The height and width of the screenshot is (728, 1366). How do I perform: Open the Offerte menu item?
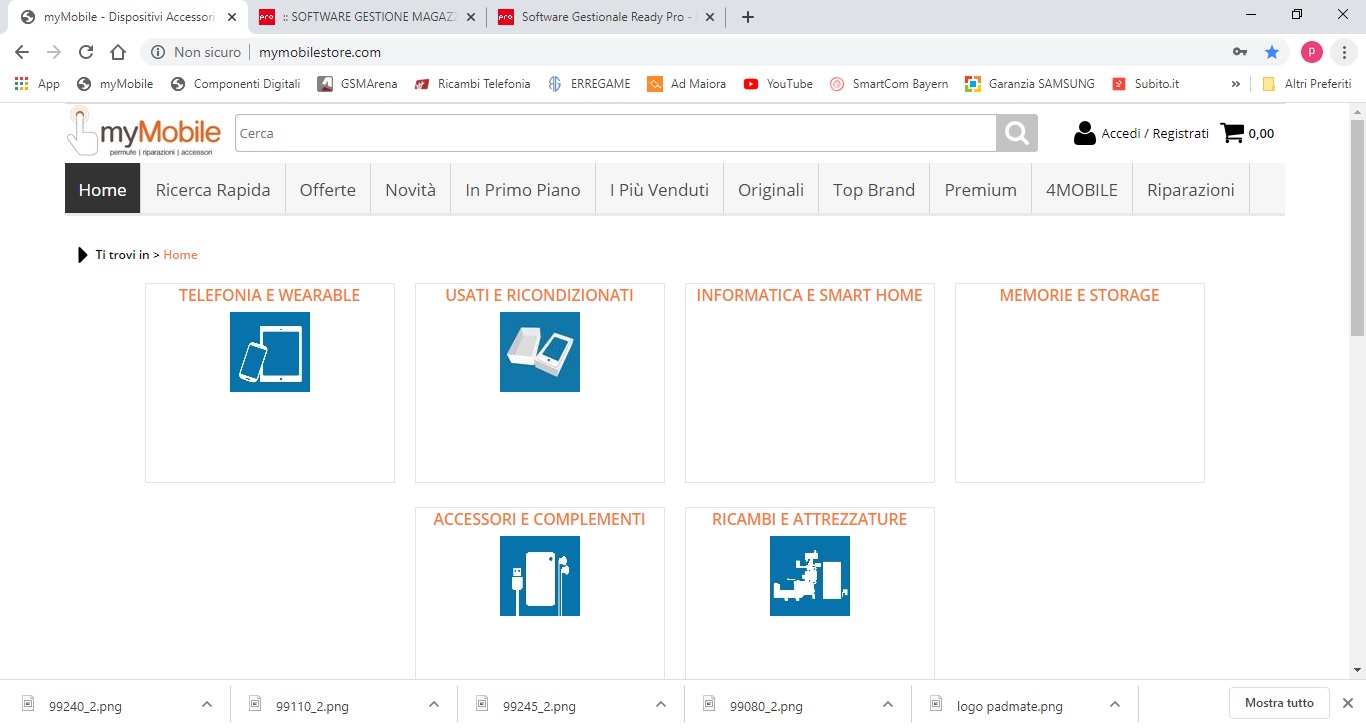pyautogui.click(x=328, y=189)
